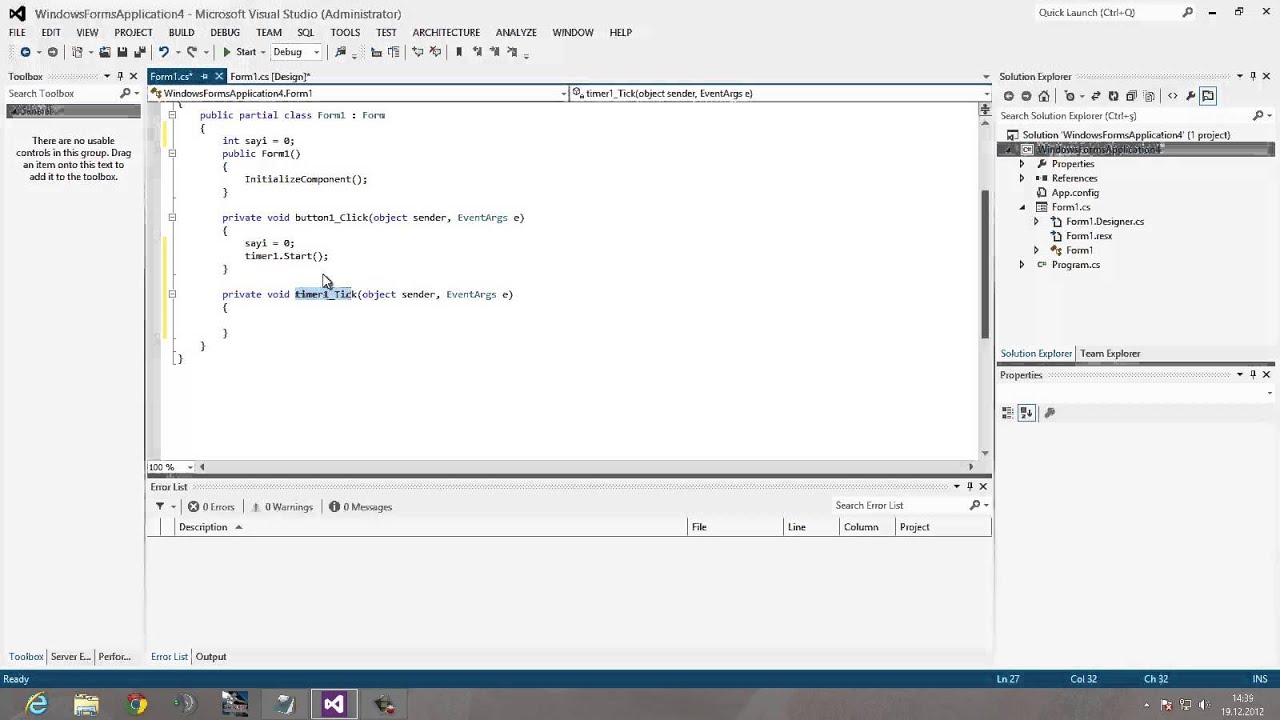Open Internet Explorer from the taskbar

pyautogui.click(x=37, y=704)
